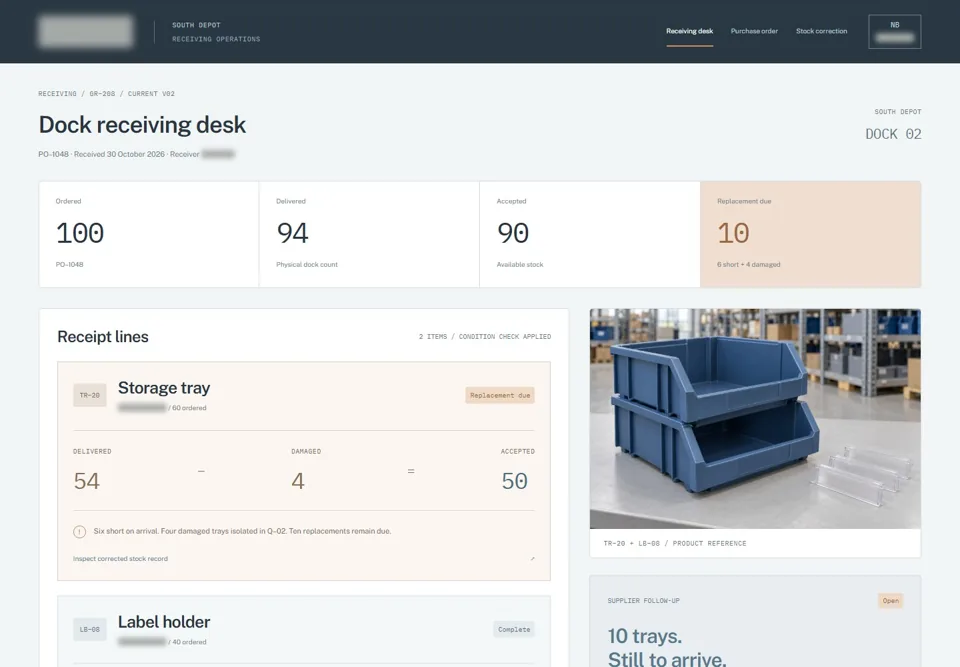
Task: Click the Open supplier follow-up badge
Action: click(890, 601)
